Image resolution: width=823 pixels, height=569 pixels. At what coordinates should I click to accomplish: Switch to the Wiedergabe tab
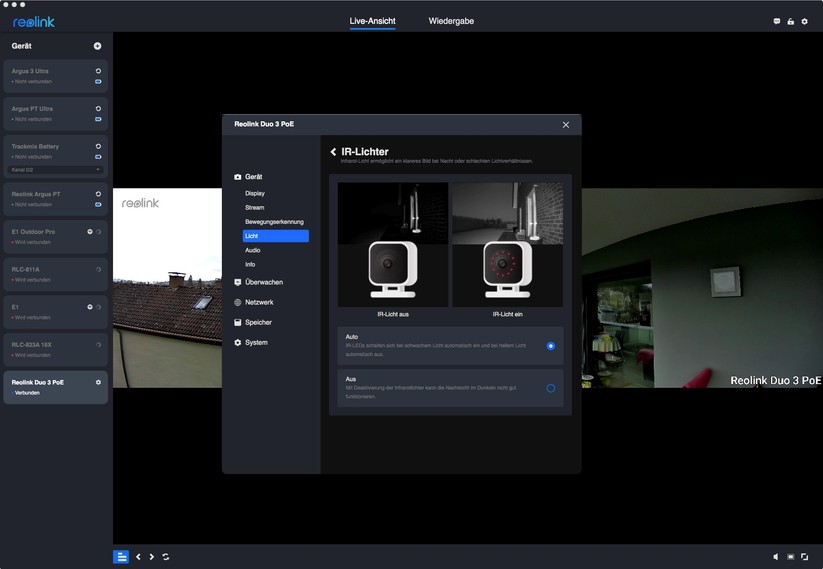click(x=451, y=21)
